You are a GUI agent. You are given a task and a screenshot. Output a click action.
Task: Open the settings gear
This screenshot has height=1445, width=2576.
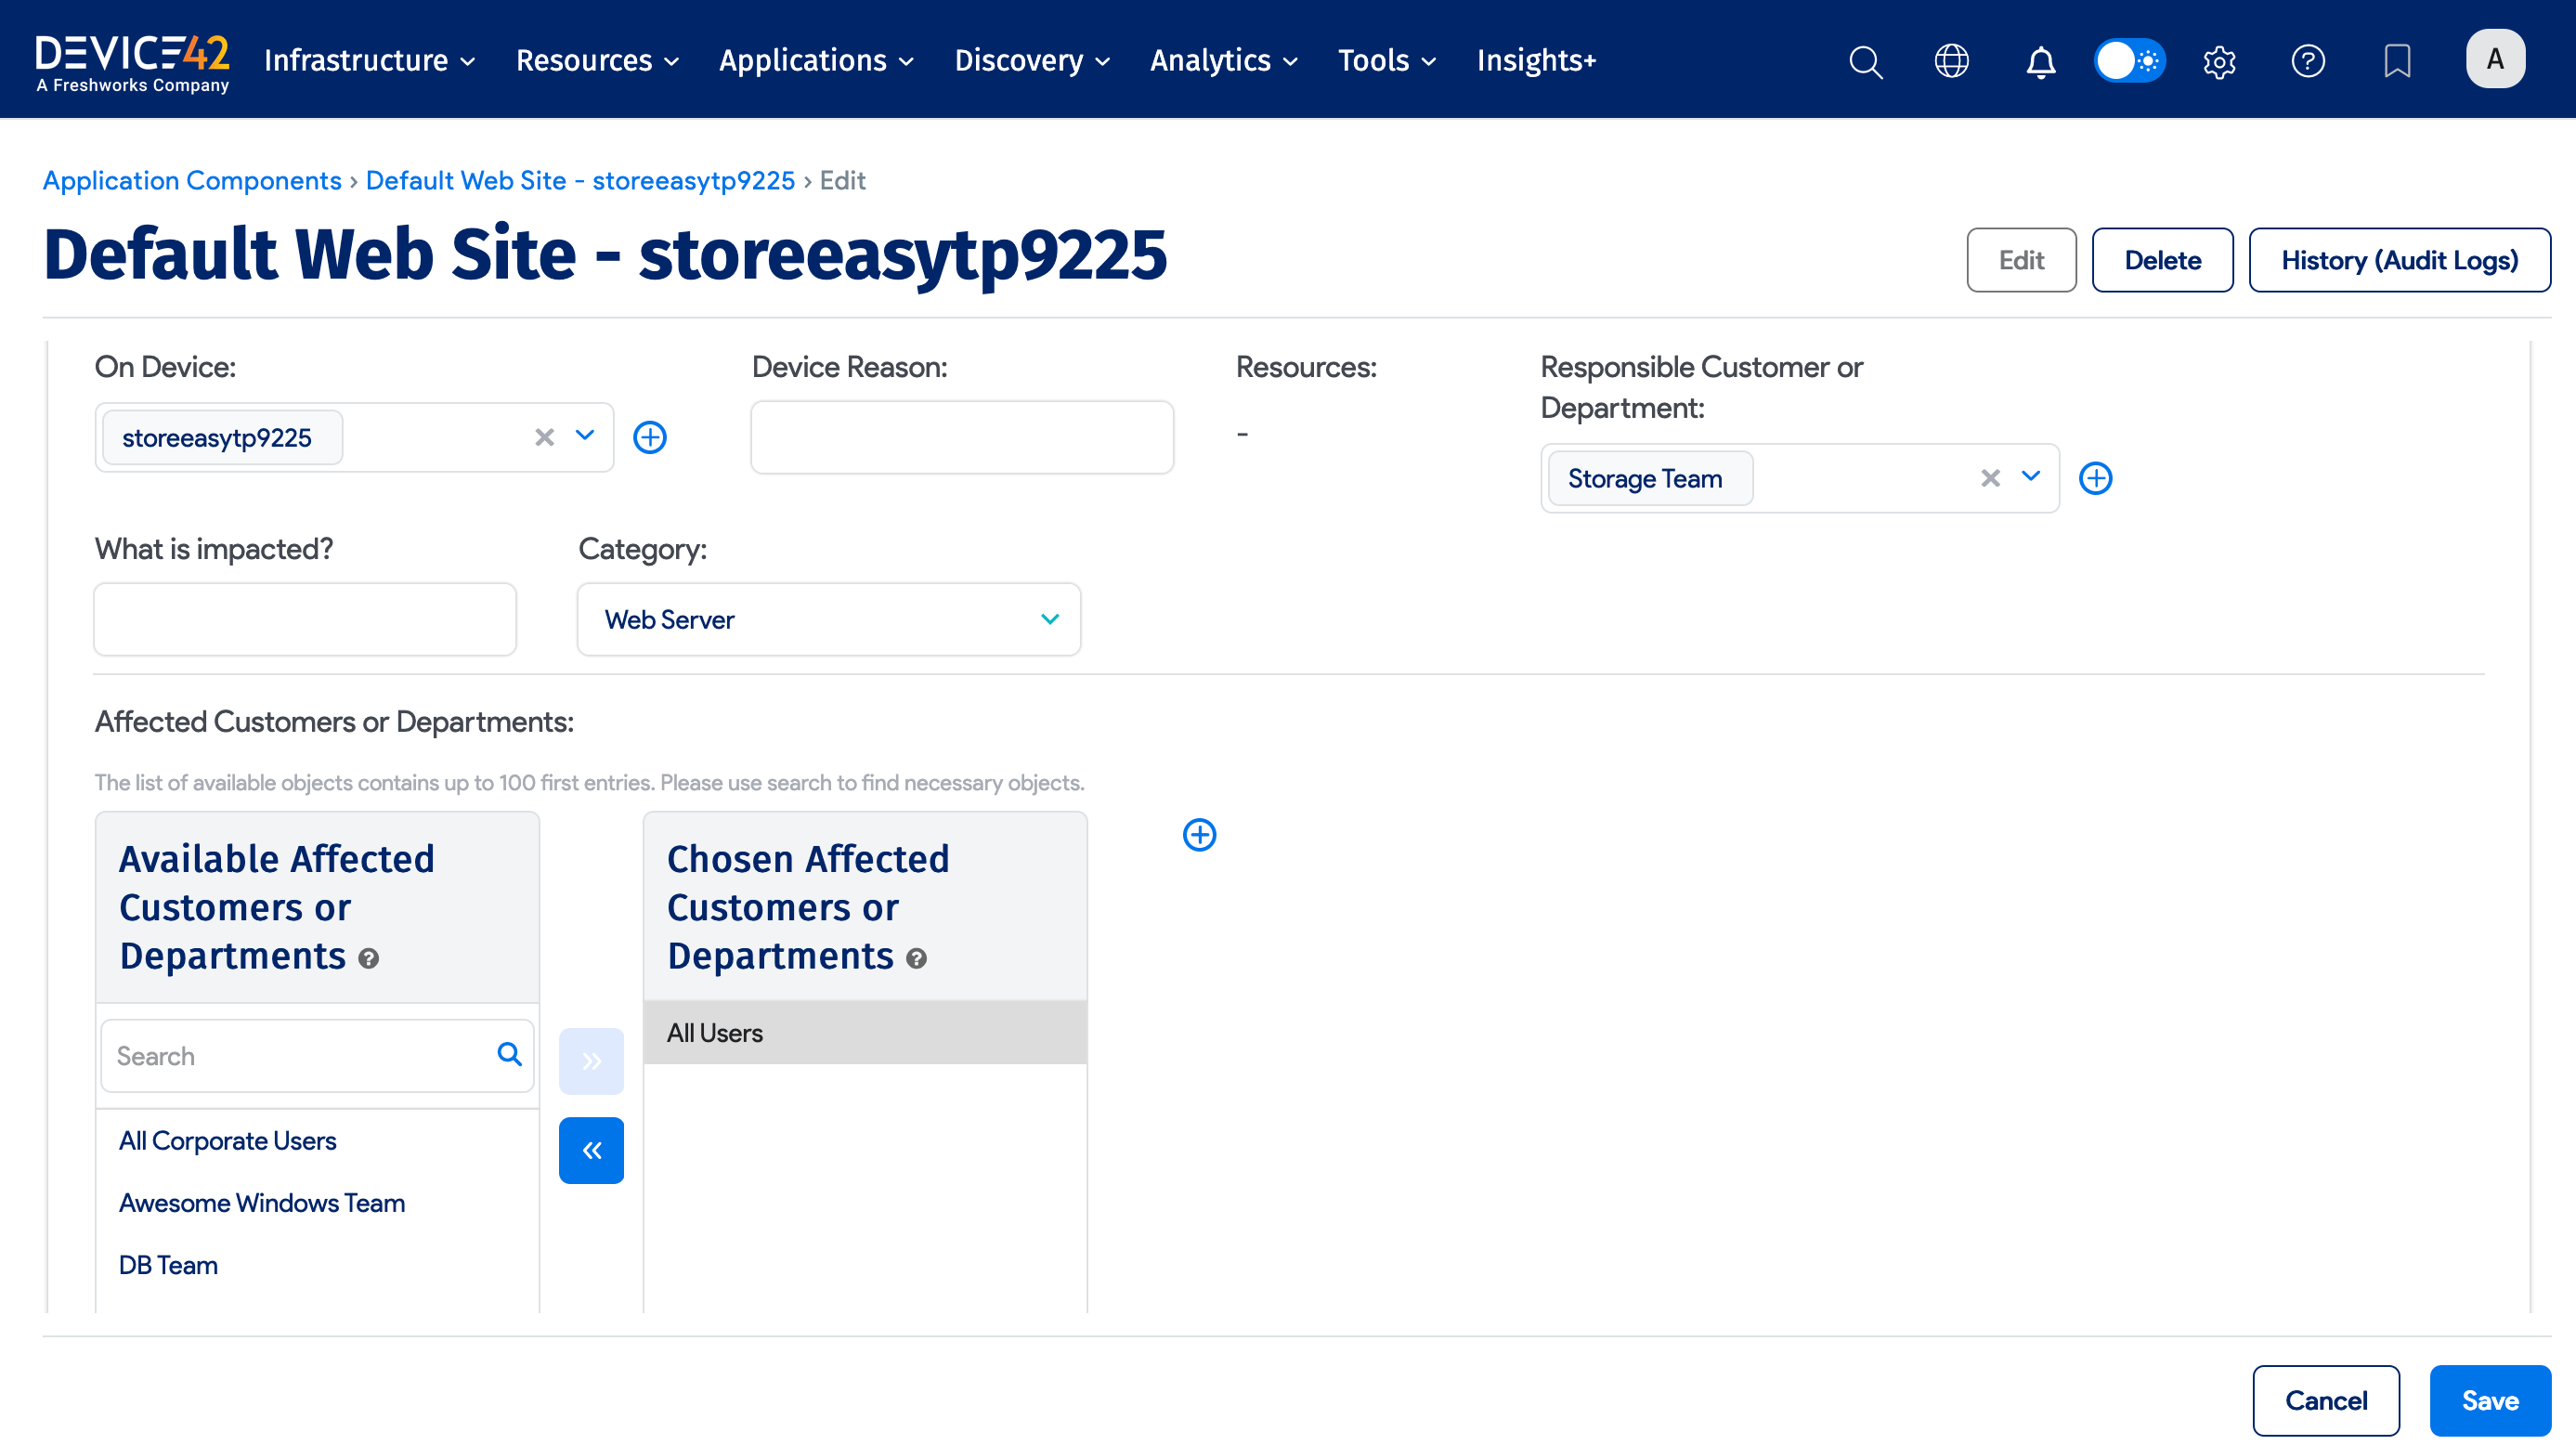point(2219,61)
